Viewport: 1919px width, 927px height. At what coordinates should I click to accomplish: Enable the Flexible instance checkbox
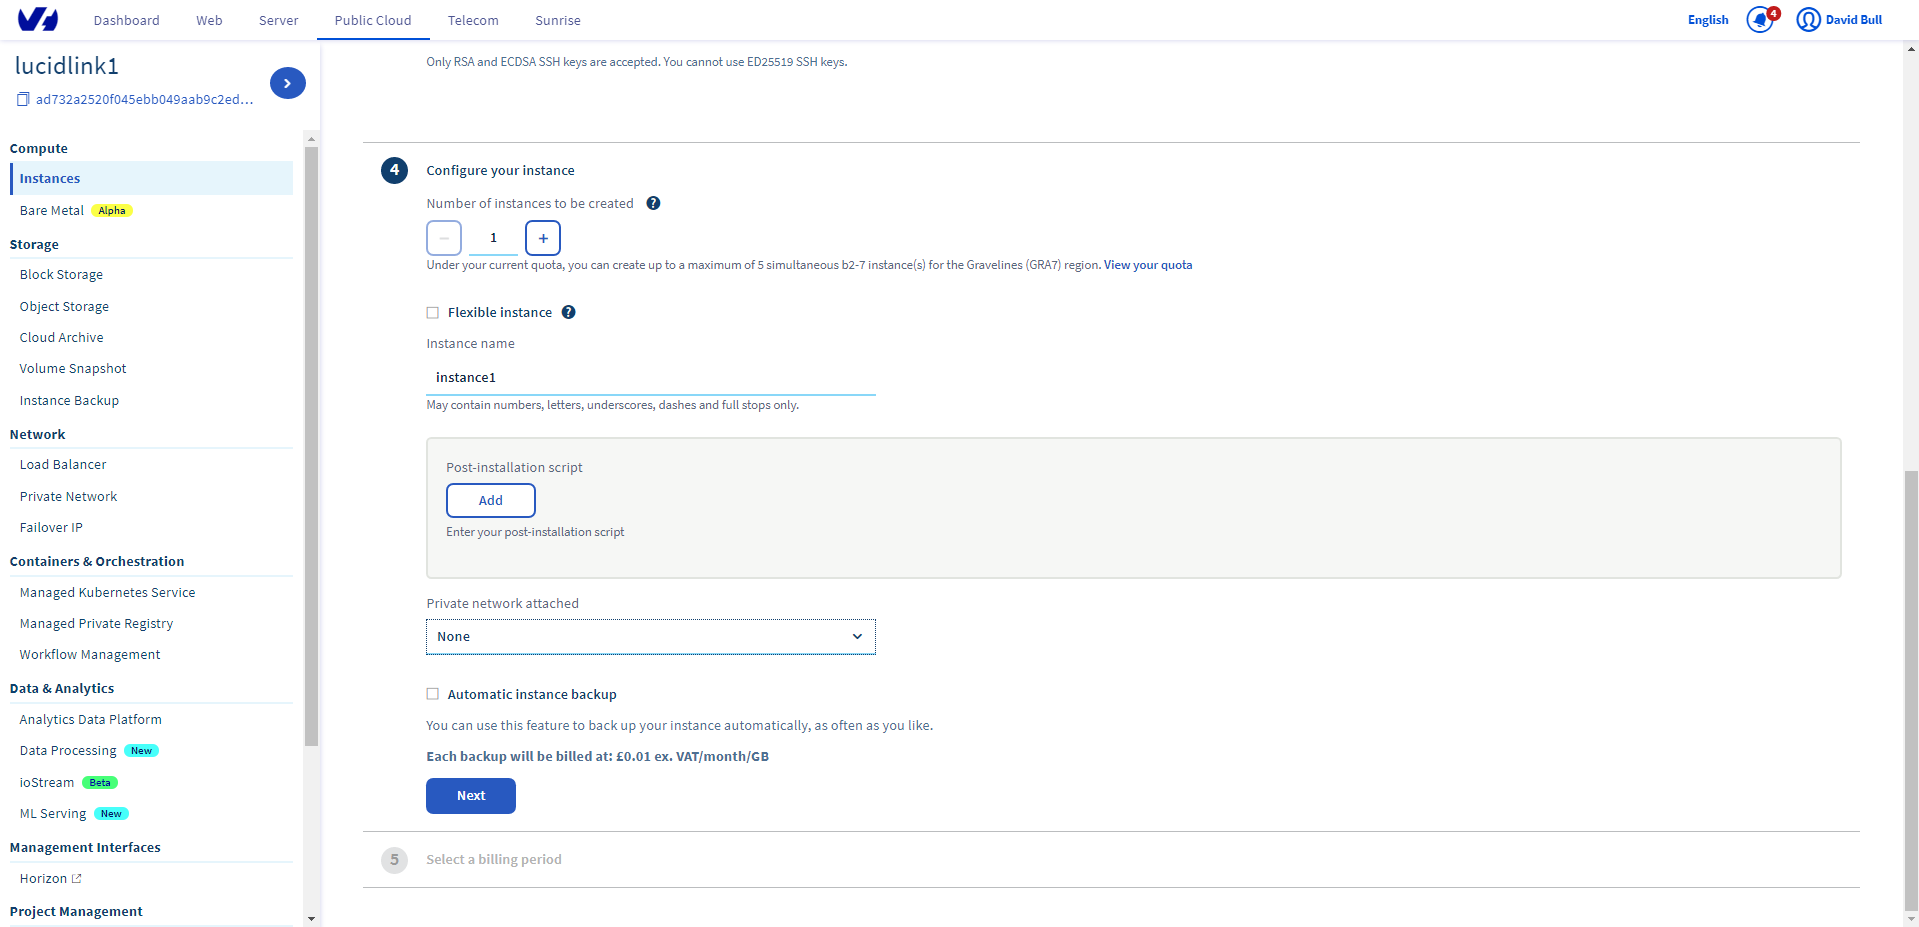click(x=433, y=313)
